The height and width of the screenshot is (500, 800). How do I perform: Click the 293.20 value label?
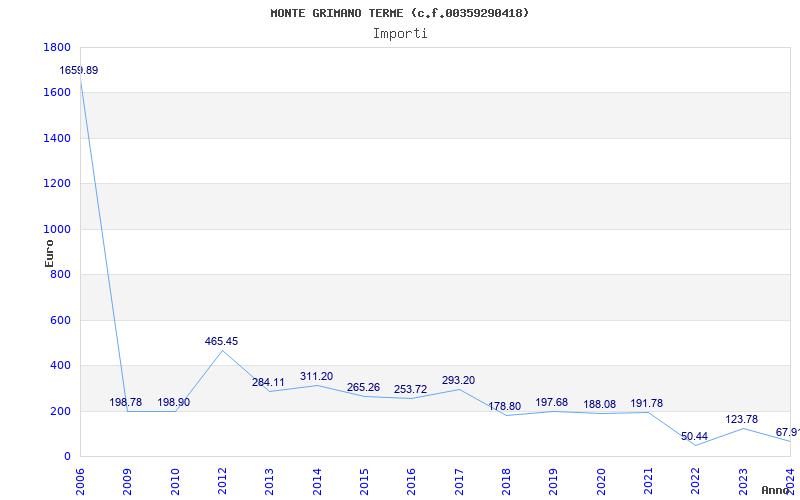pyautogui.click(x=458, y=380)
